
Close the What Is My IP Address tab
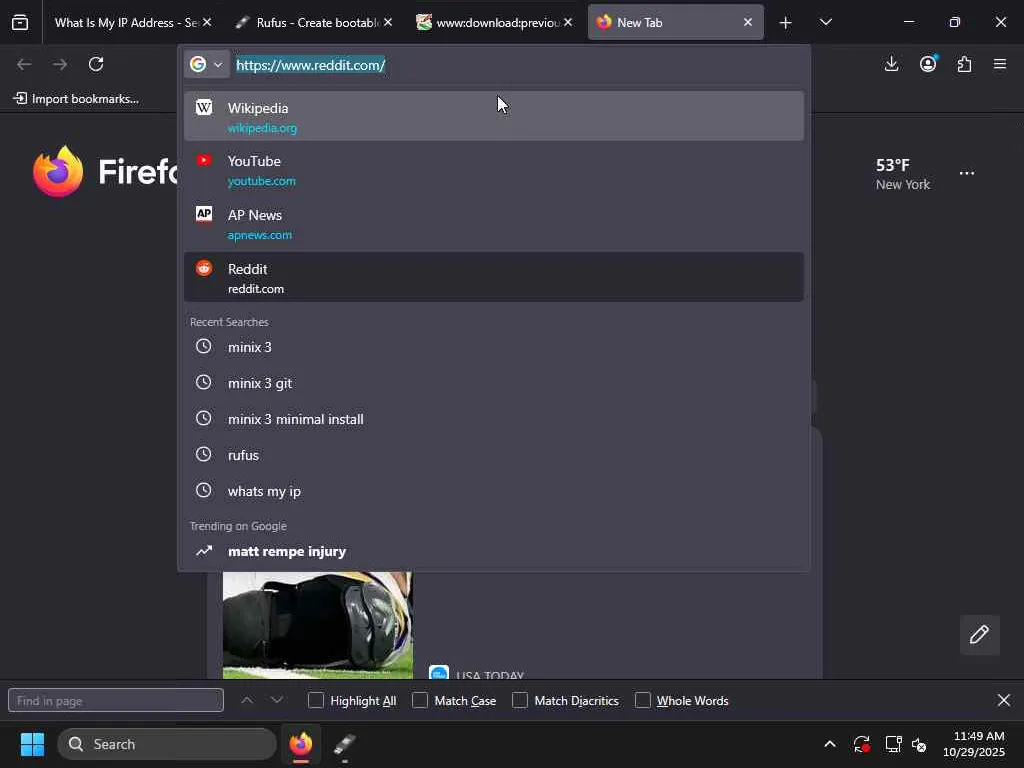pos(207,22)
